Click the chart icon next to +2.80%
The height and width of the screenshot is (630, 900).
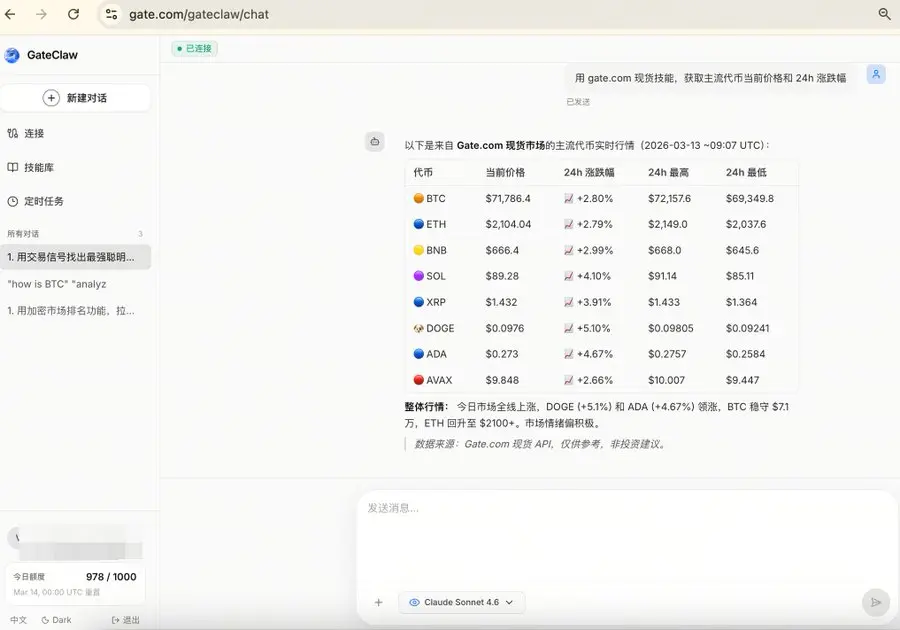569,199
